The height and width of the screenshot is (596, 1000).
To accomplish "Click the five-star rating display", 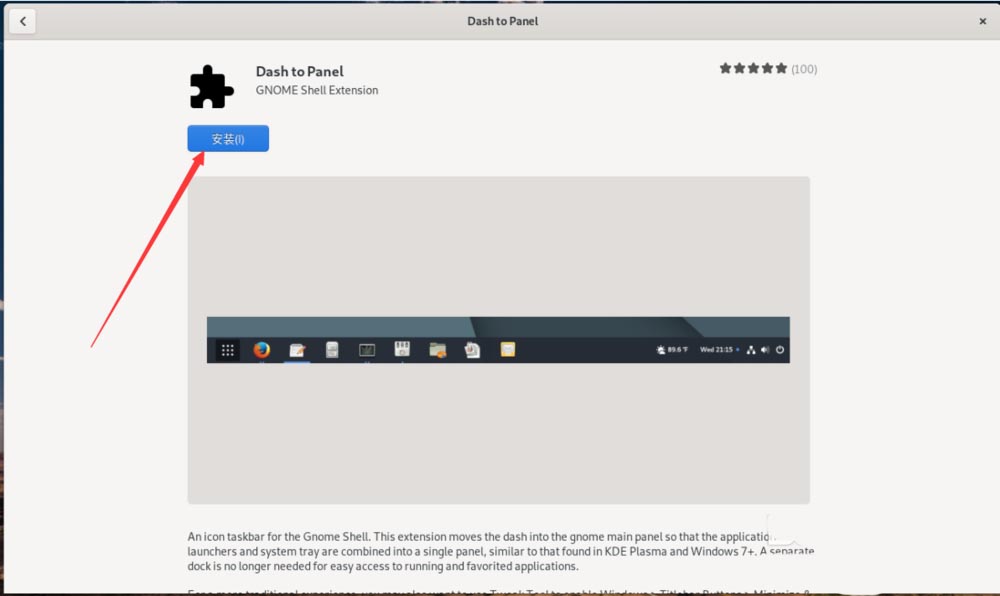I will (x=753, y=69).
